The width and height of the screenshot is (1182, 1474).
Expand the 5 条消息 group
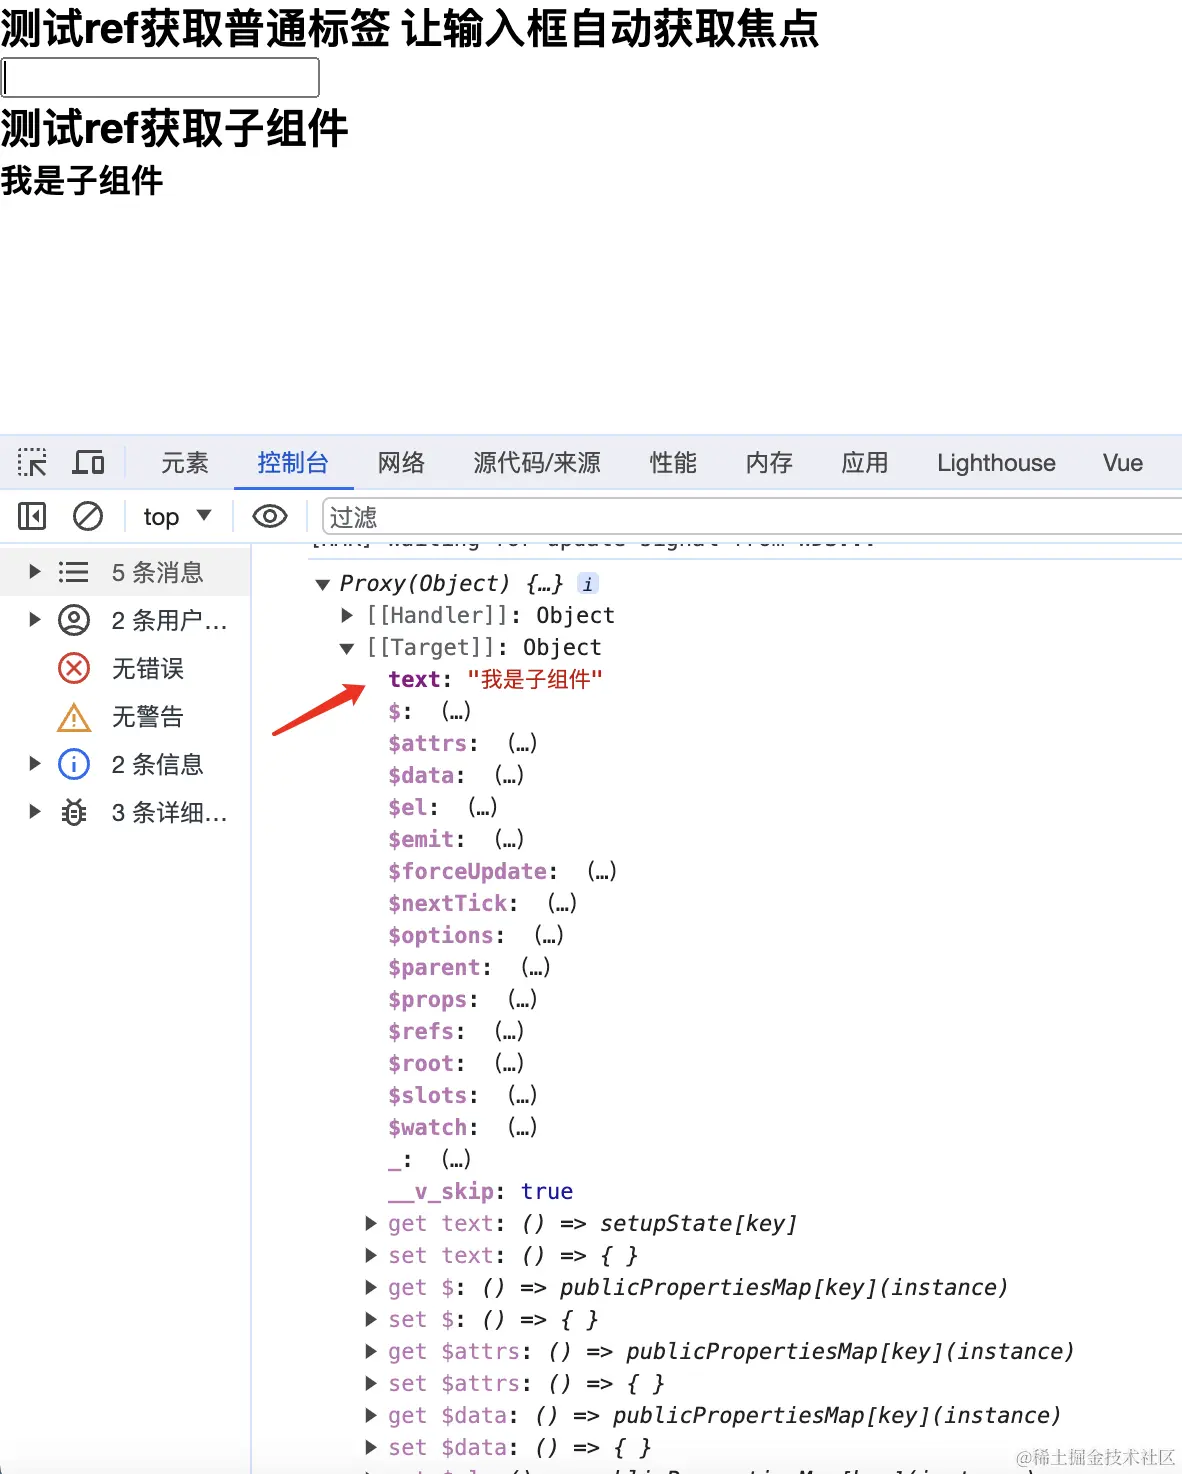(x=35, y=572)
